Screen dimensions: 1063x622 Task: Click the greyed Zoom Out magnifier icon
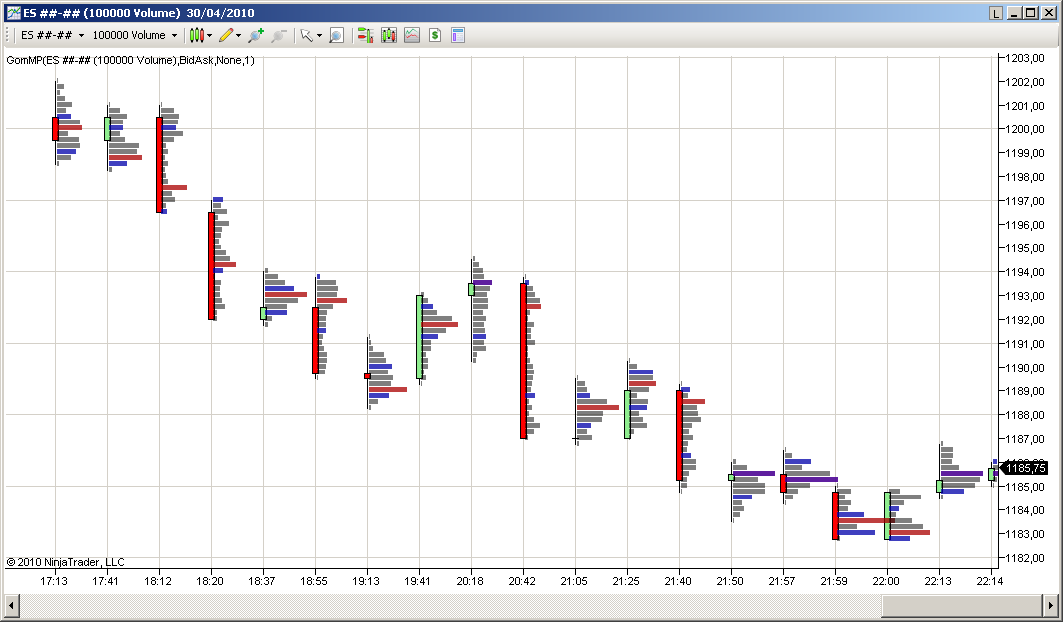(279, 35)
